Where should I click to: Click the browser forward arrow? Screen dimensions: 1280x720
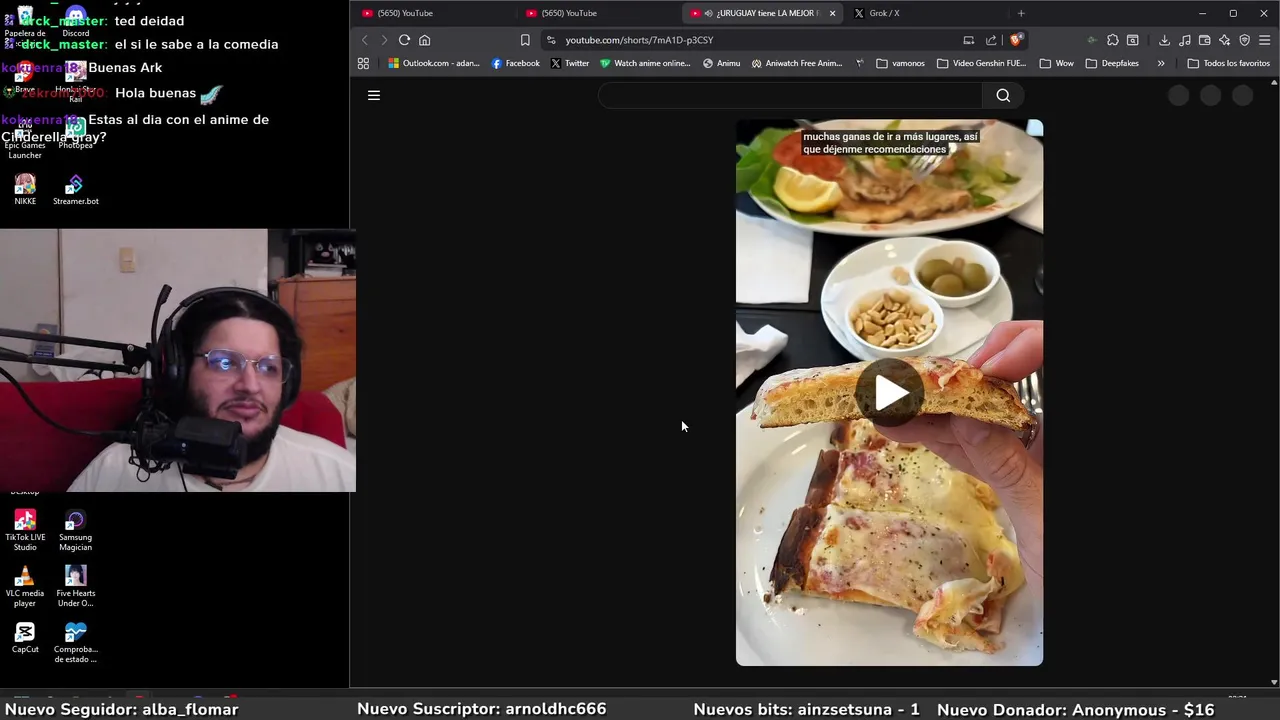click(x=384, y=40)
